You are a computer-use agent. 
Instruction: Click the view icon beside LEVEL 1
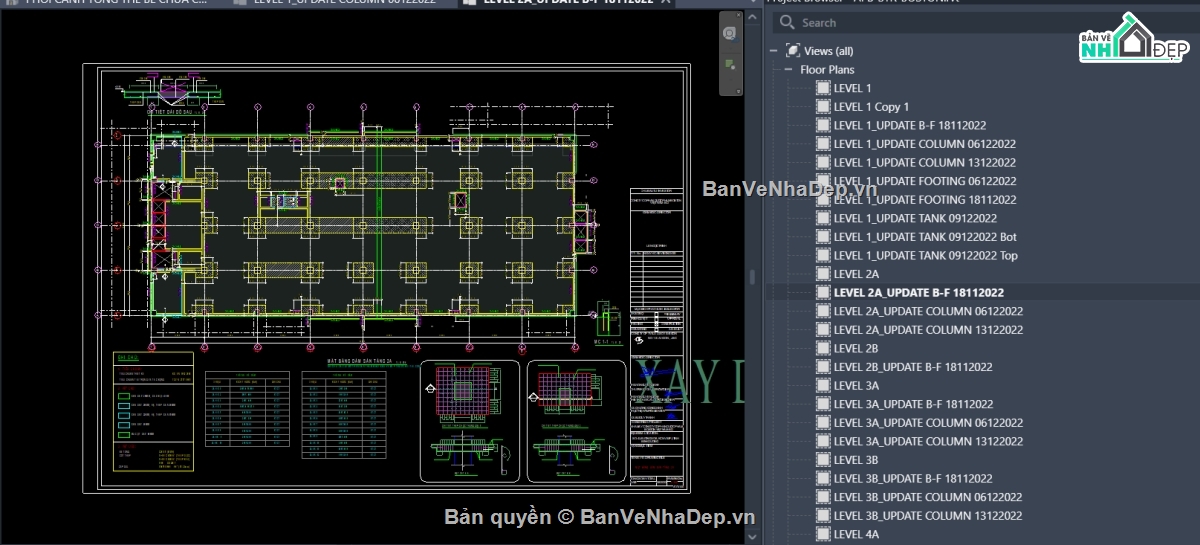pyautogui.click(x=823, y=88)
